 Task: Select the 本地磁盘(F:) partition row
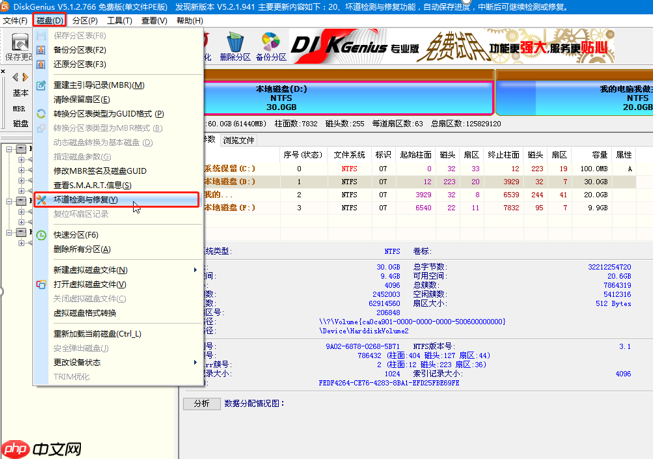(x=420, y=207)
